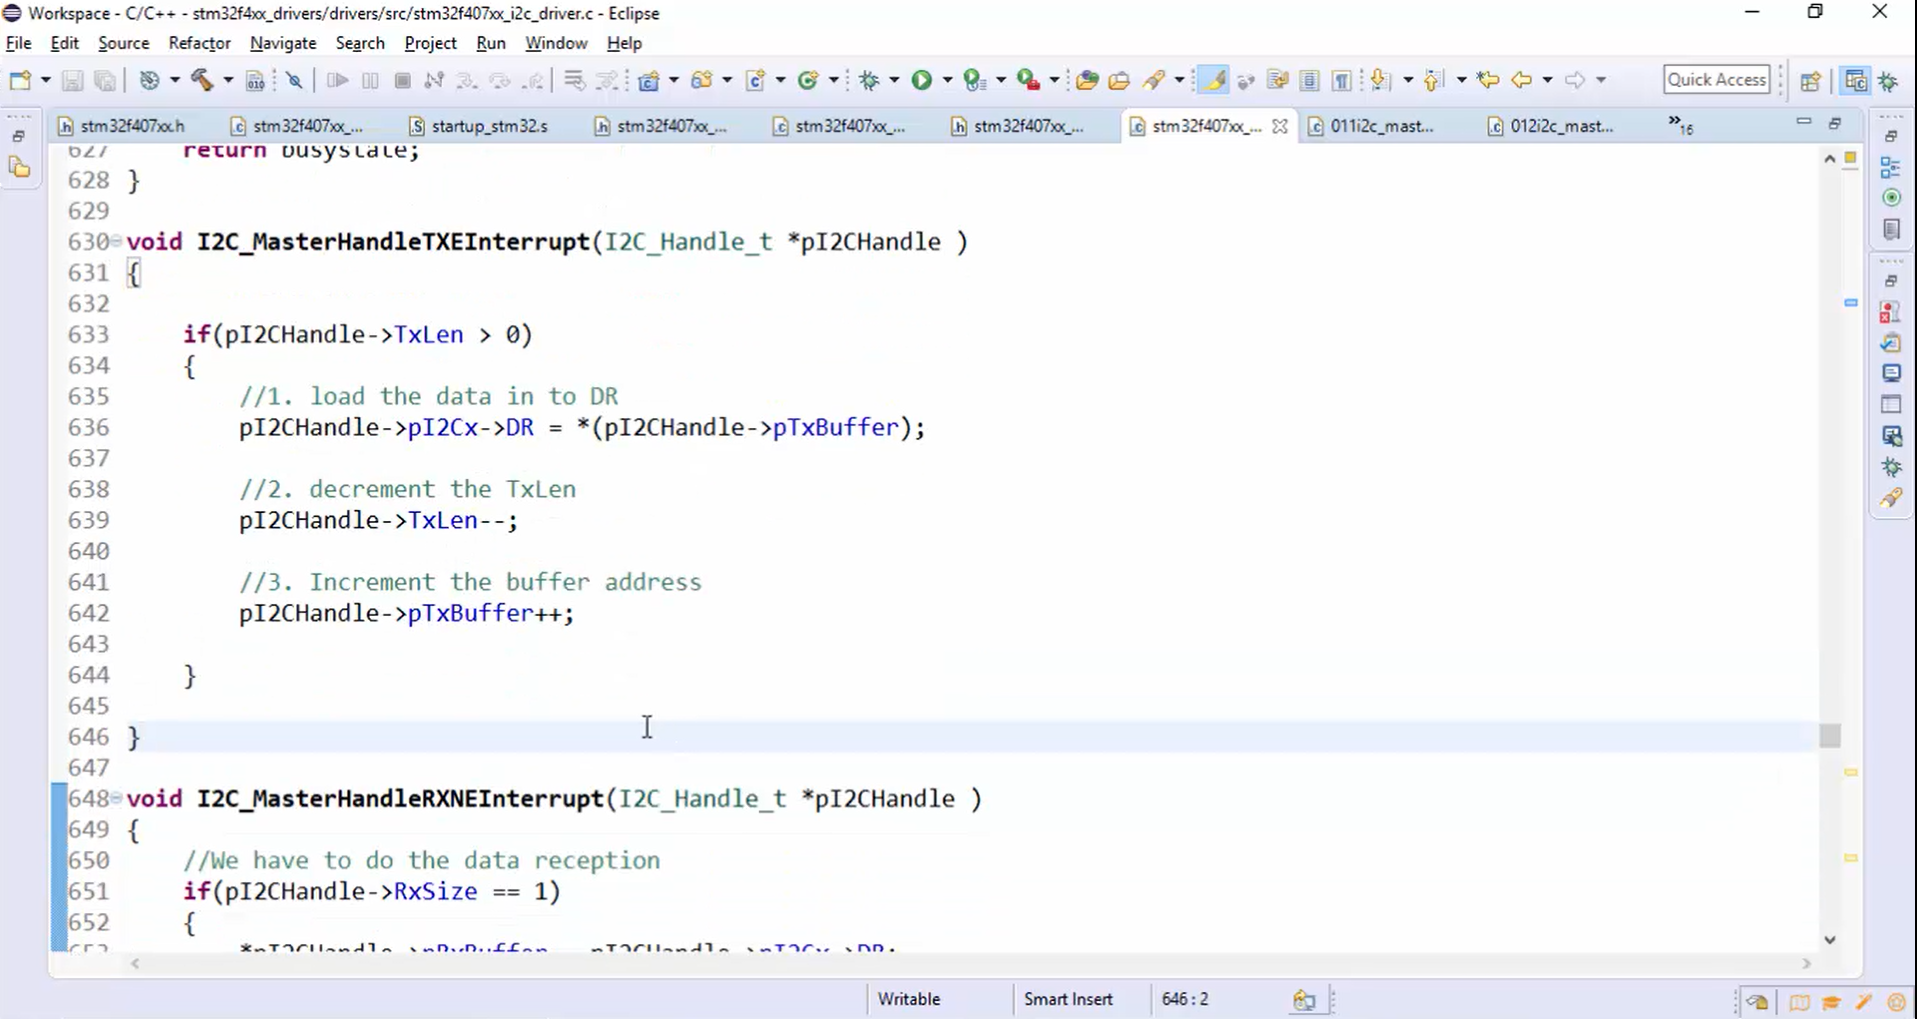Click the binary 010 toolbar icon
This screenshot has width=1917, height=1019.
tap(255, 80)
